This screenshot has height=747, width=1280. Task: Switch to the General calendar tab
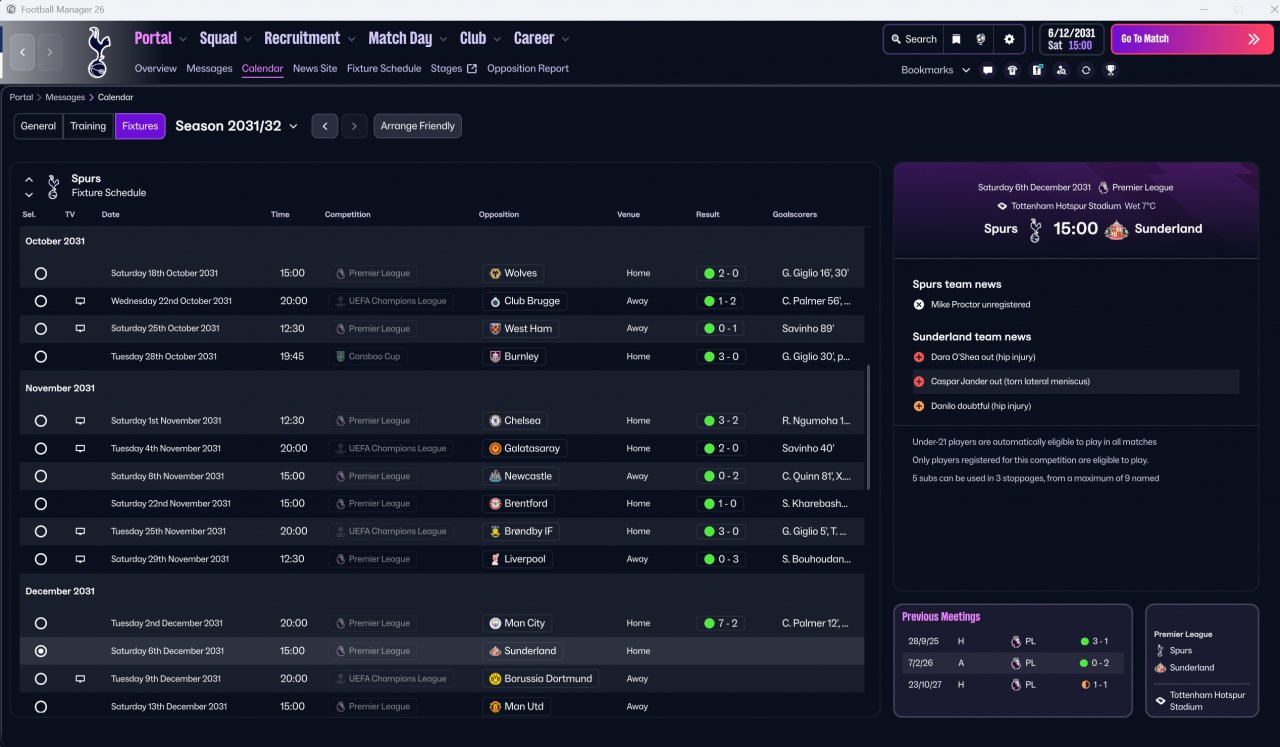[38, 126]
